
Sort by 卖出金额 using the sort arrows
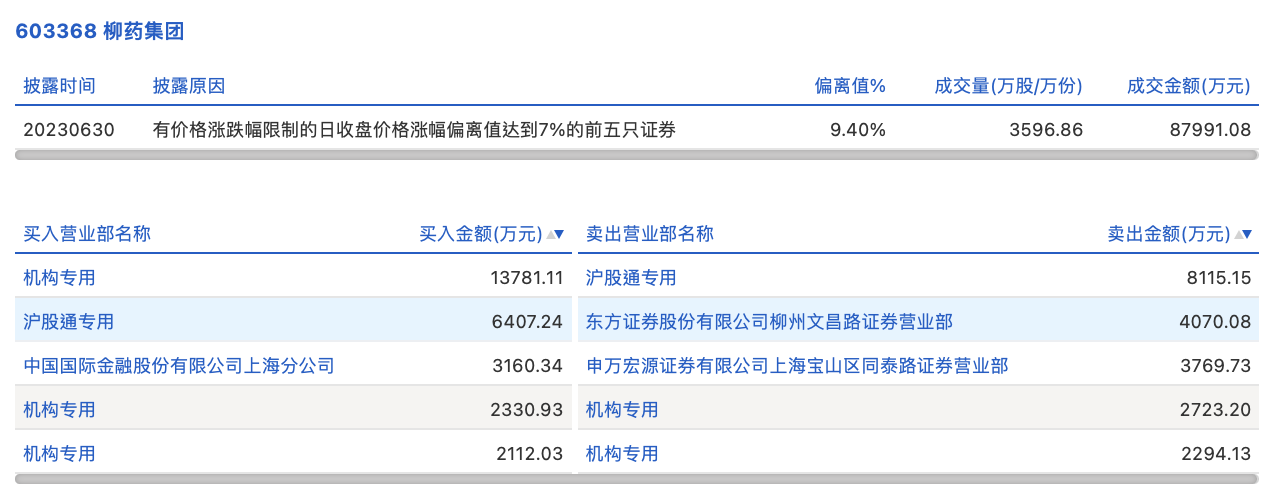tap(1243, 234)
